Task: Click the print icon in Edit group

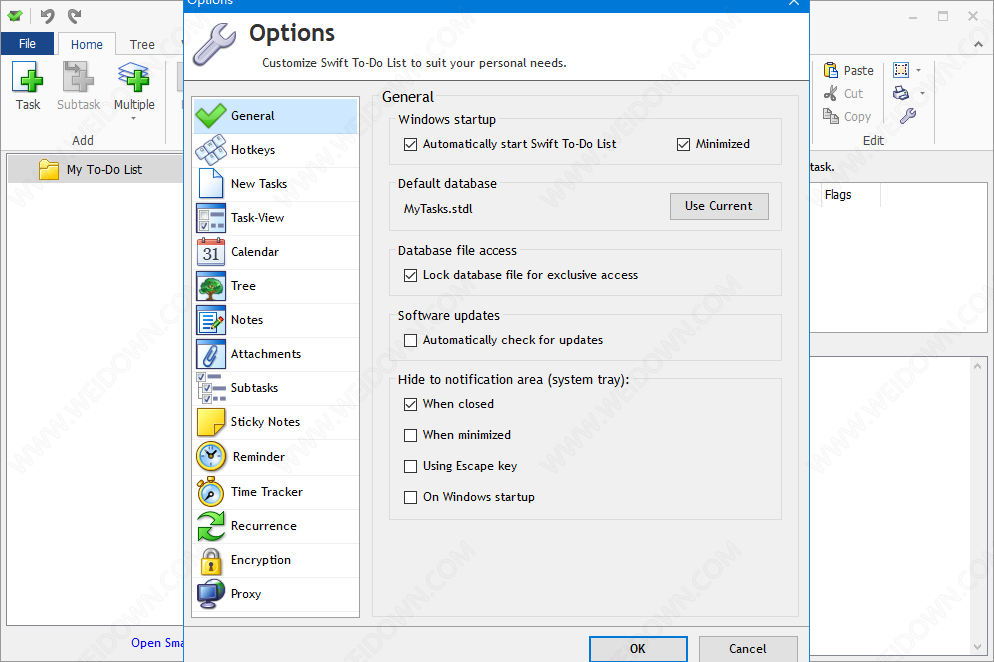Action: point(901,93)
